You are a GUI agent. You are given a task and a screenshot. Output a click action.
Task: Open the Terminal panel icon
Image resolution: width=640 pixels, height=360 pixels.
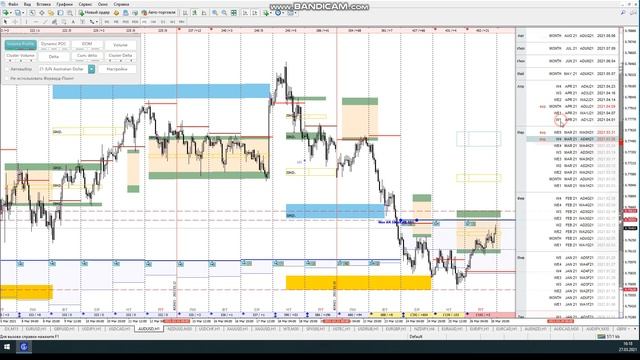[x=60, y=13]
